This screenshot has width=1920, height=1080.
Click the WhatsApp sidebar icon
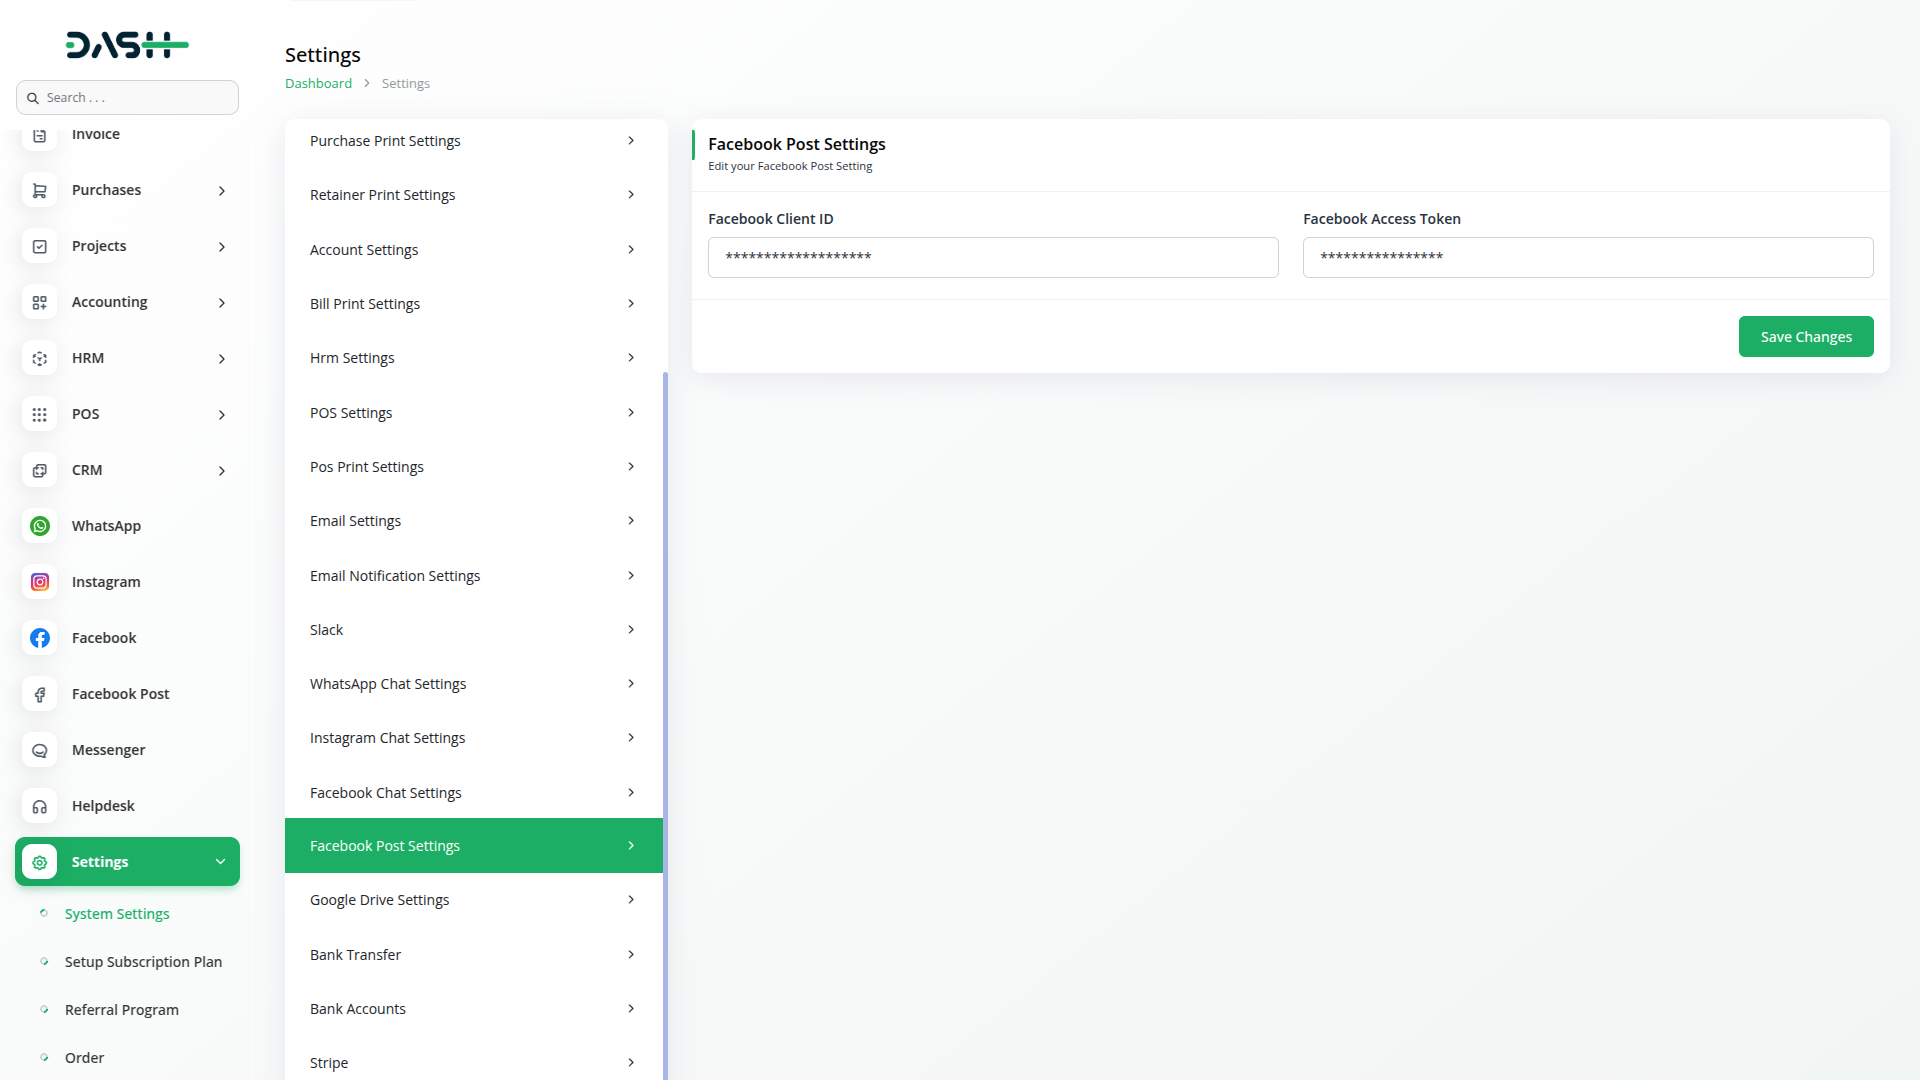[x=40, y=526]
